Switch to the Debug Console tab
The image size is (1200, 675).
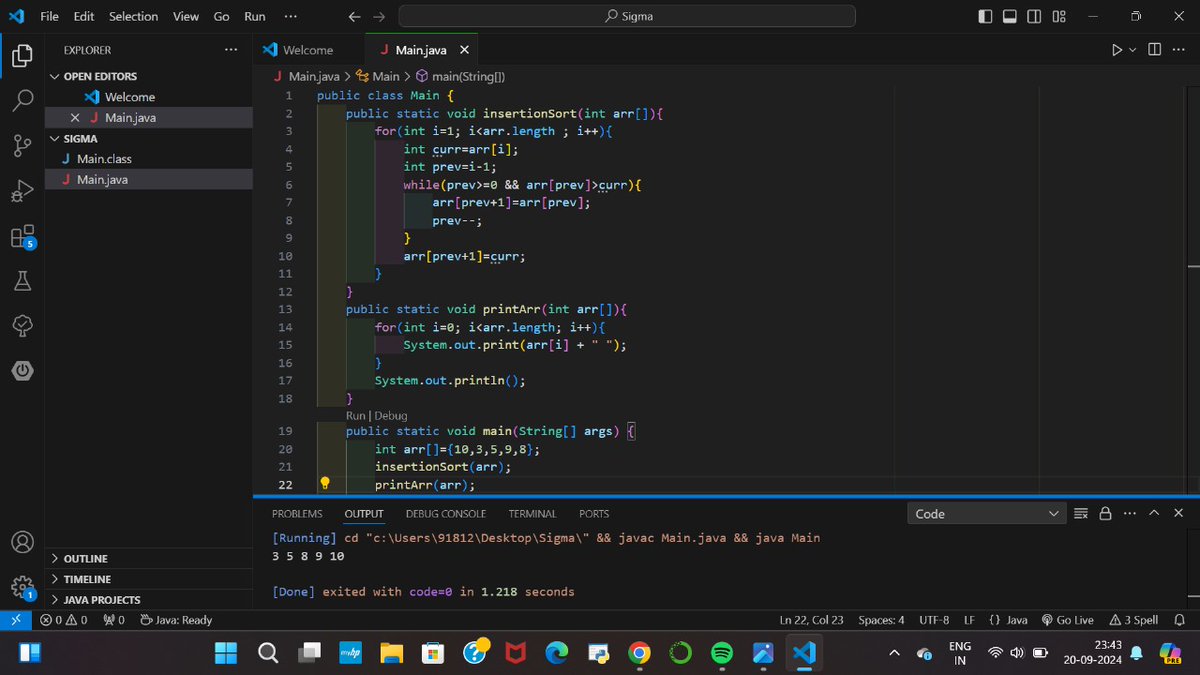click(x=446, y=513)
